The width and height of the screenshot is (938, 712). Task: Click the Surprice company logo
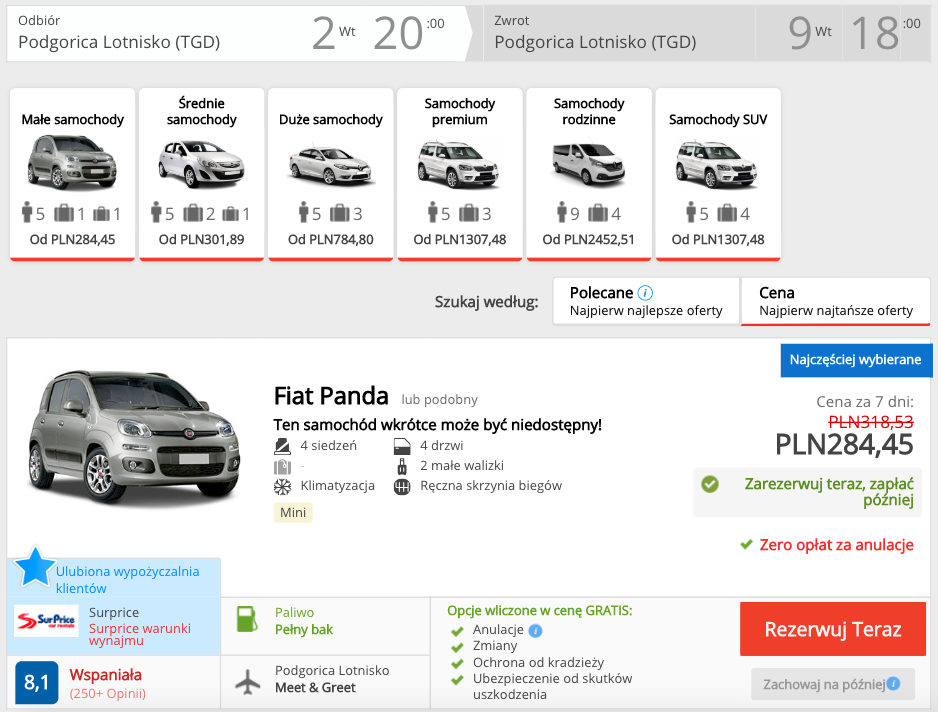tap(46, 620)
